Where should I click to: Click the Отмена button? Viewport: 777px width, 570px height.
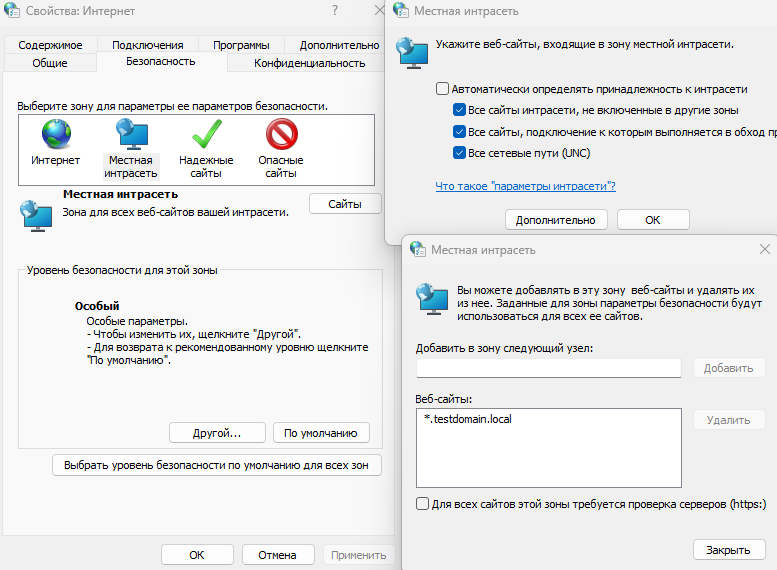(x=278, y=555)
